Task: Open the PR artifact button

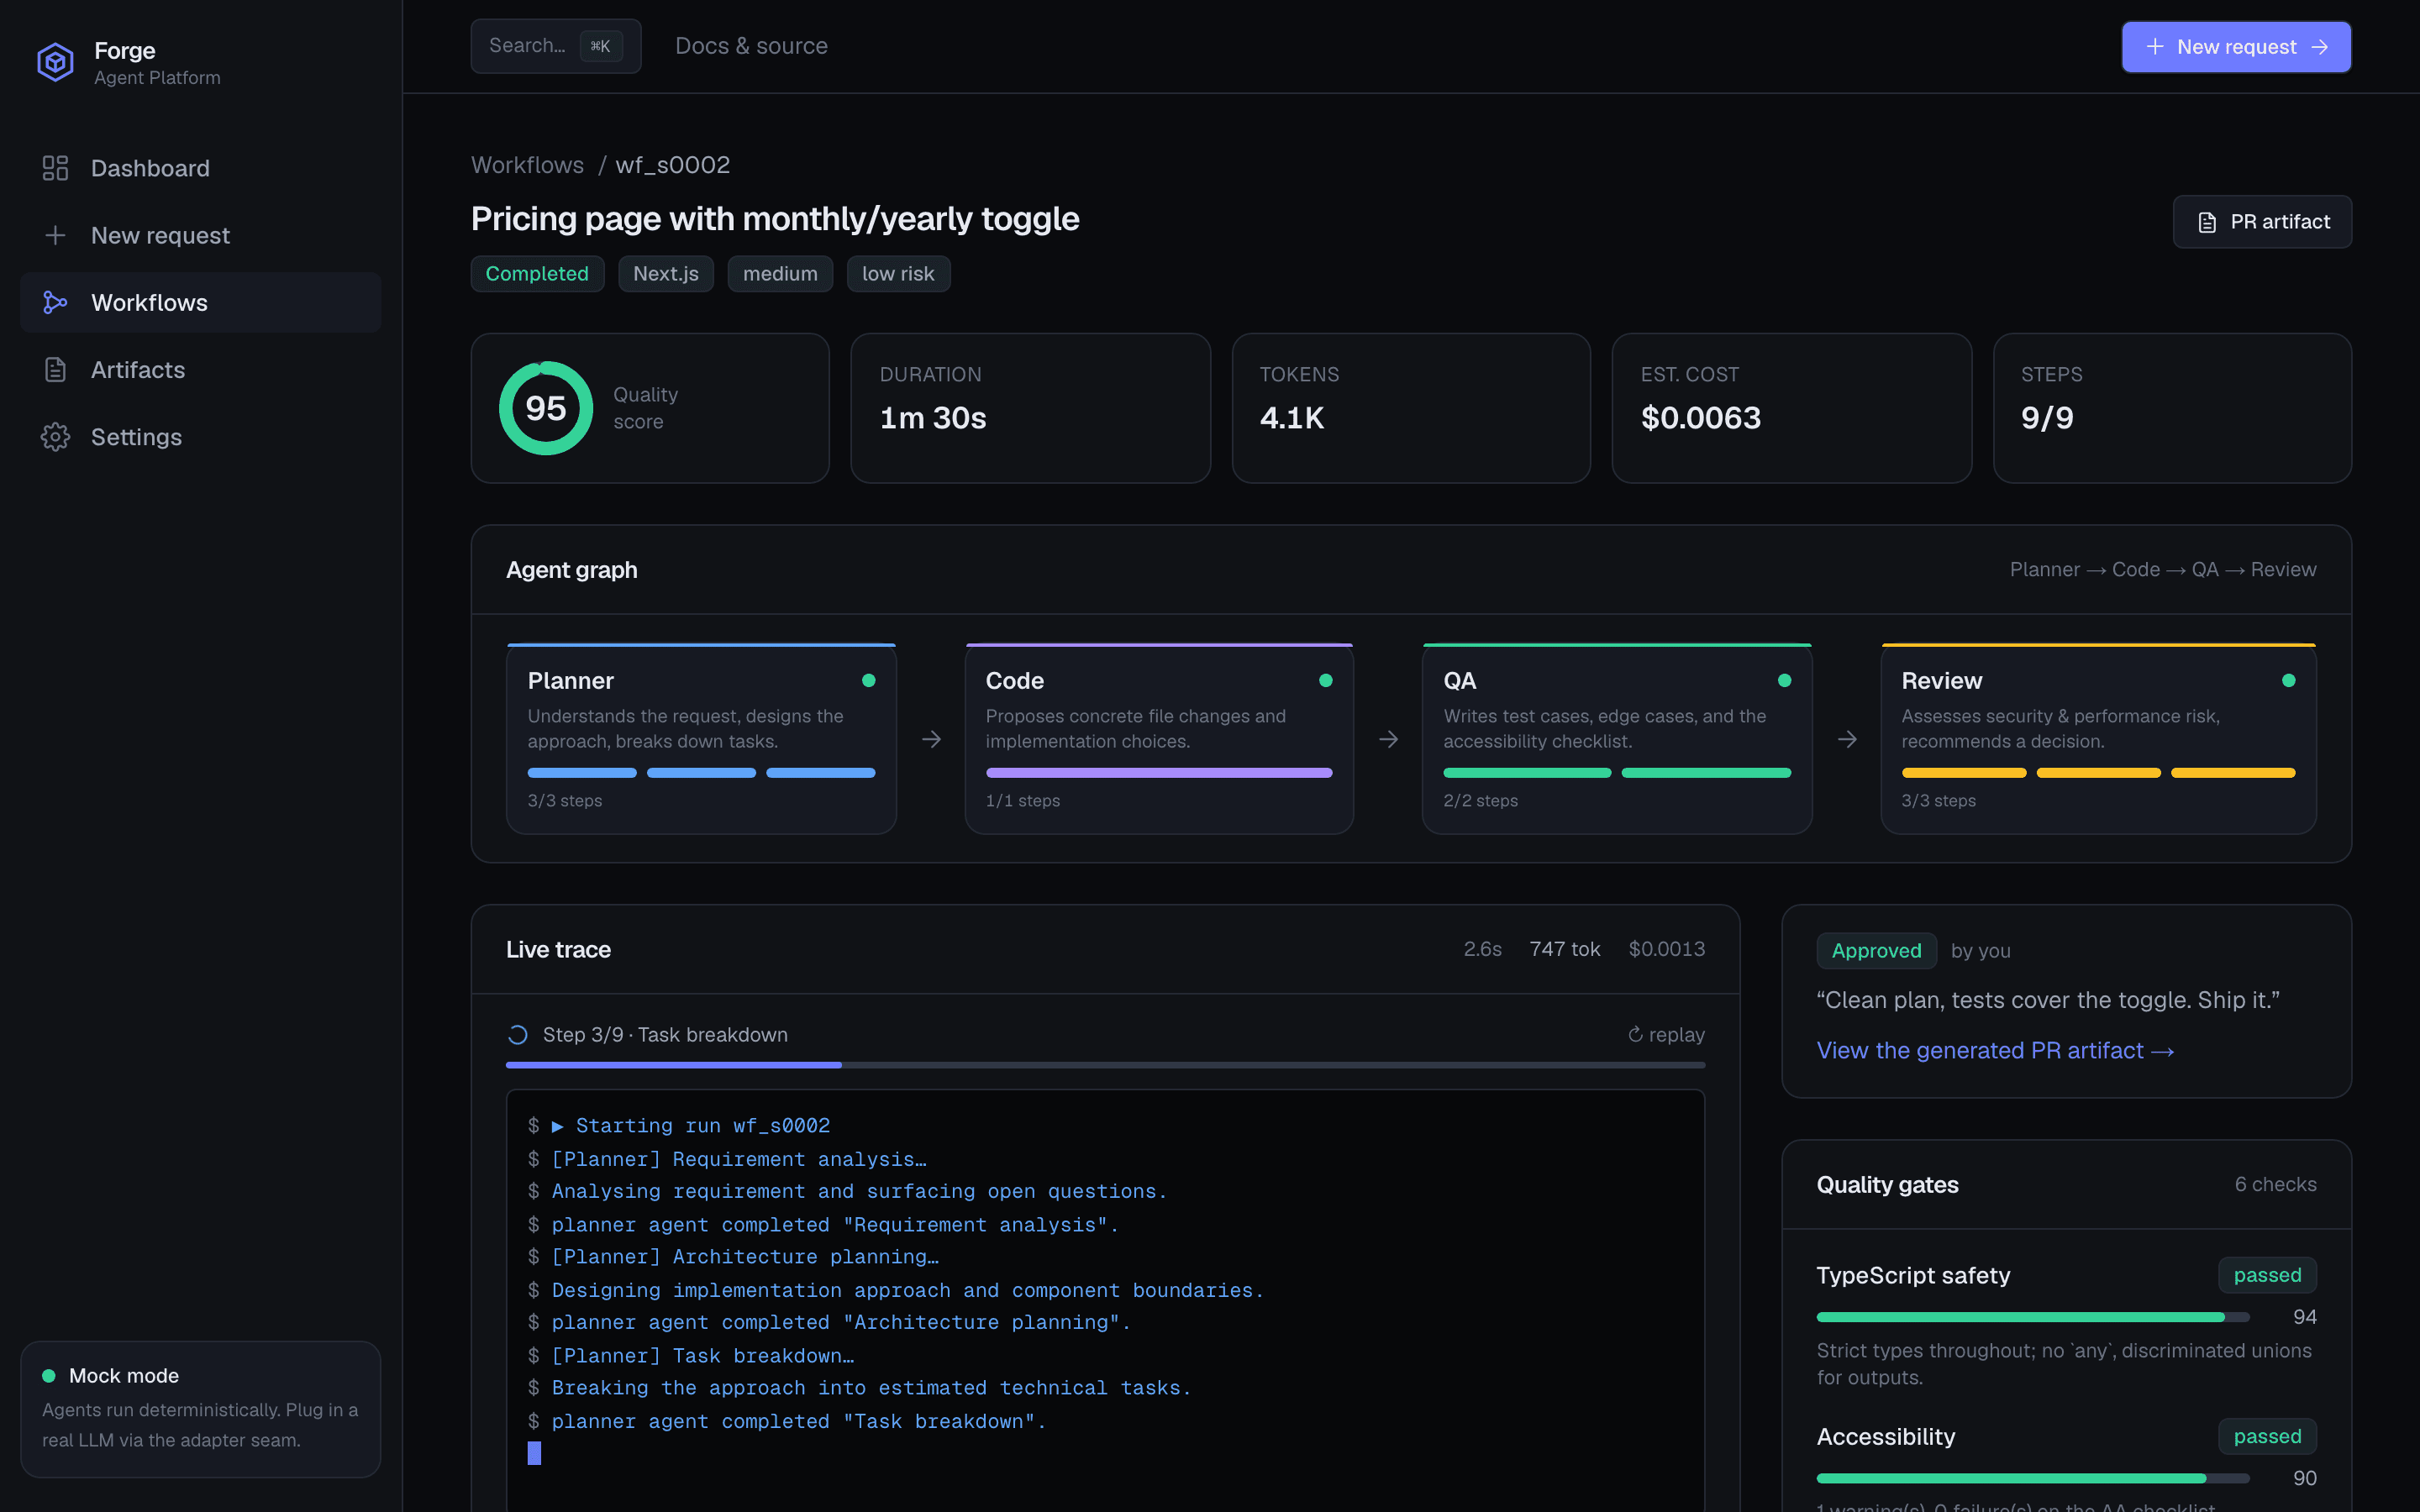Action: click(2262, 222)
